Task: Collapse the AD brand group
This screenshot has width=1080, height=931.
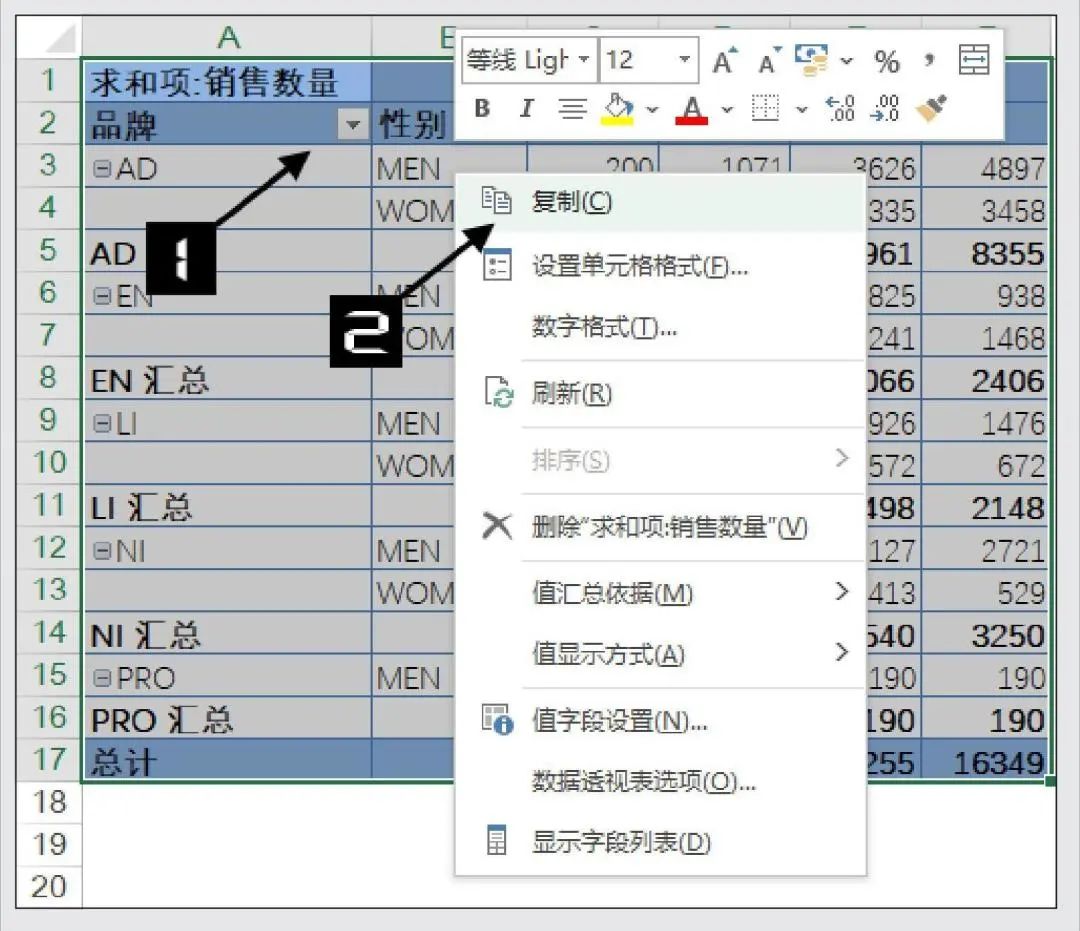Action: coord(101,169)
